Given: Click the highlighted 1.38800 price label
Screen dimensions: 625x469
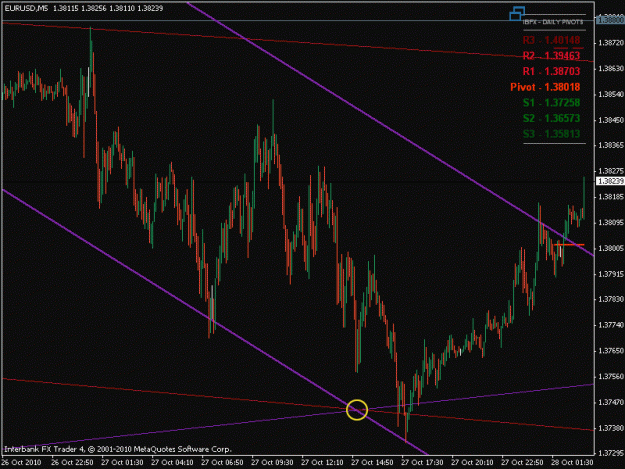Looking at the screenshot, I should [610, 19].
